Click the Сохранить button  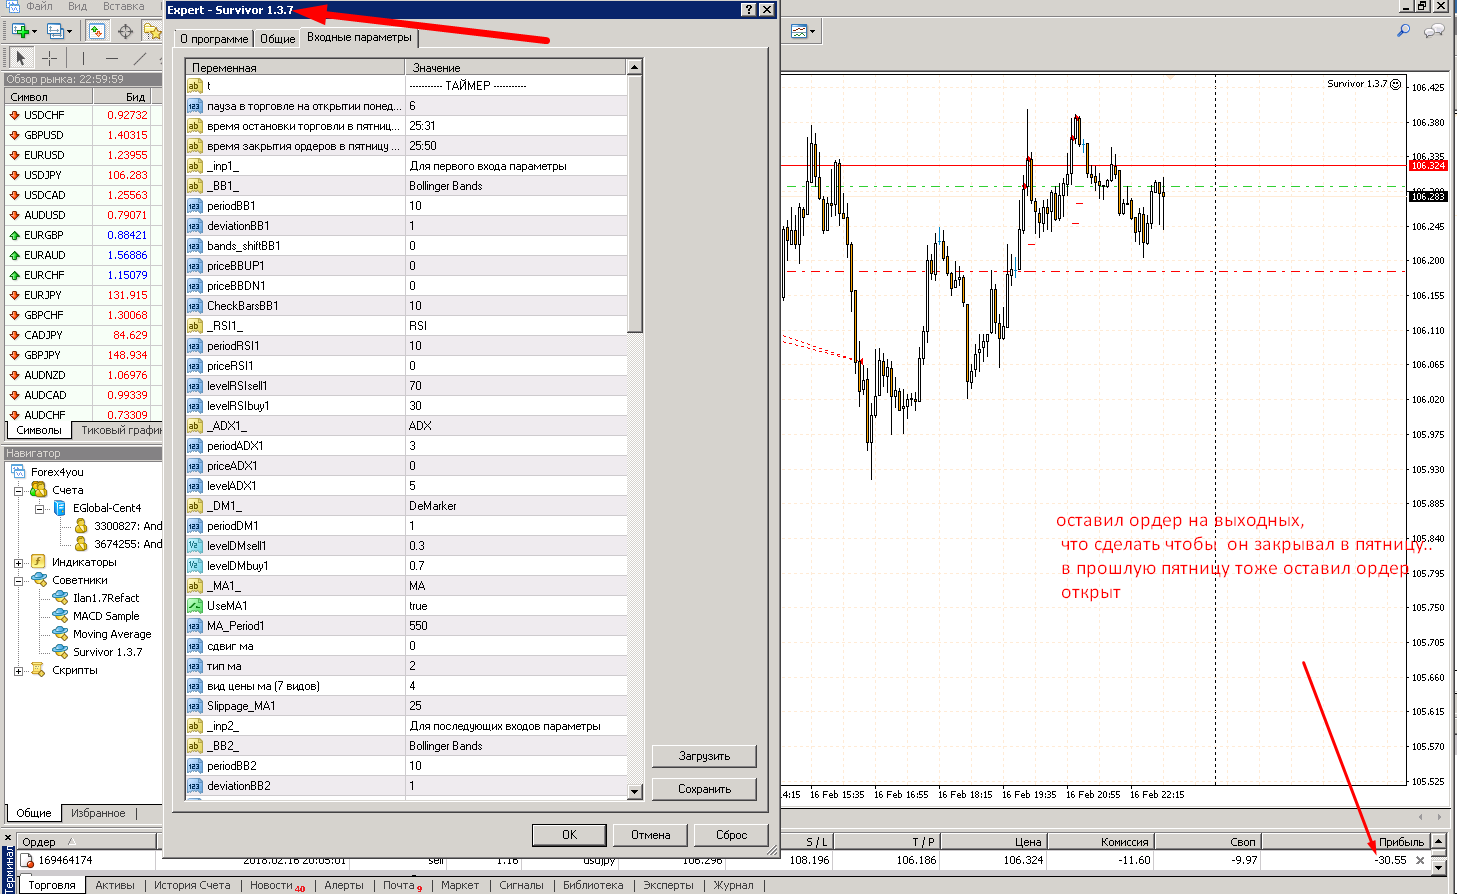(x=704, y=789)
